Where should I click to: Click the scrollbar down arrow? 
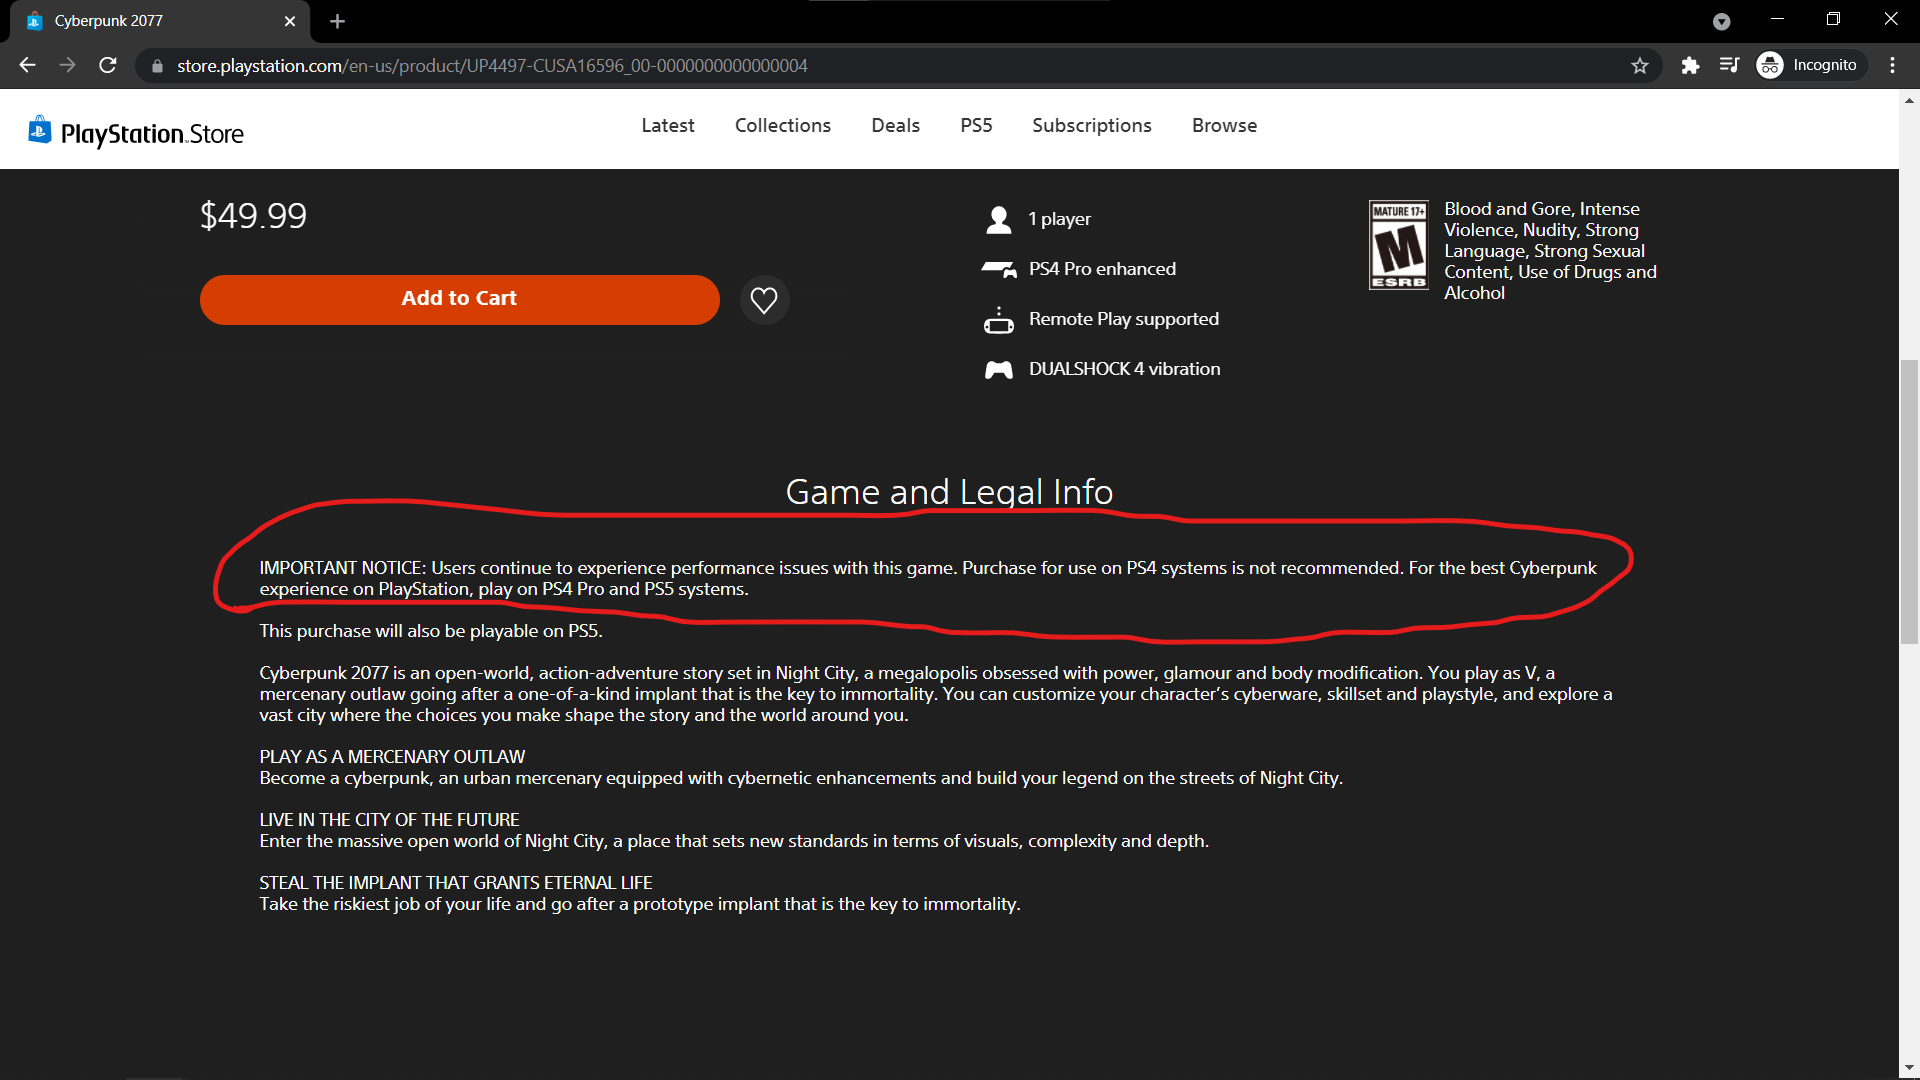point(1909,1068)
